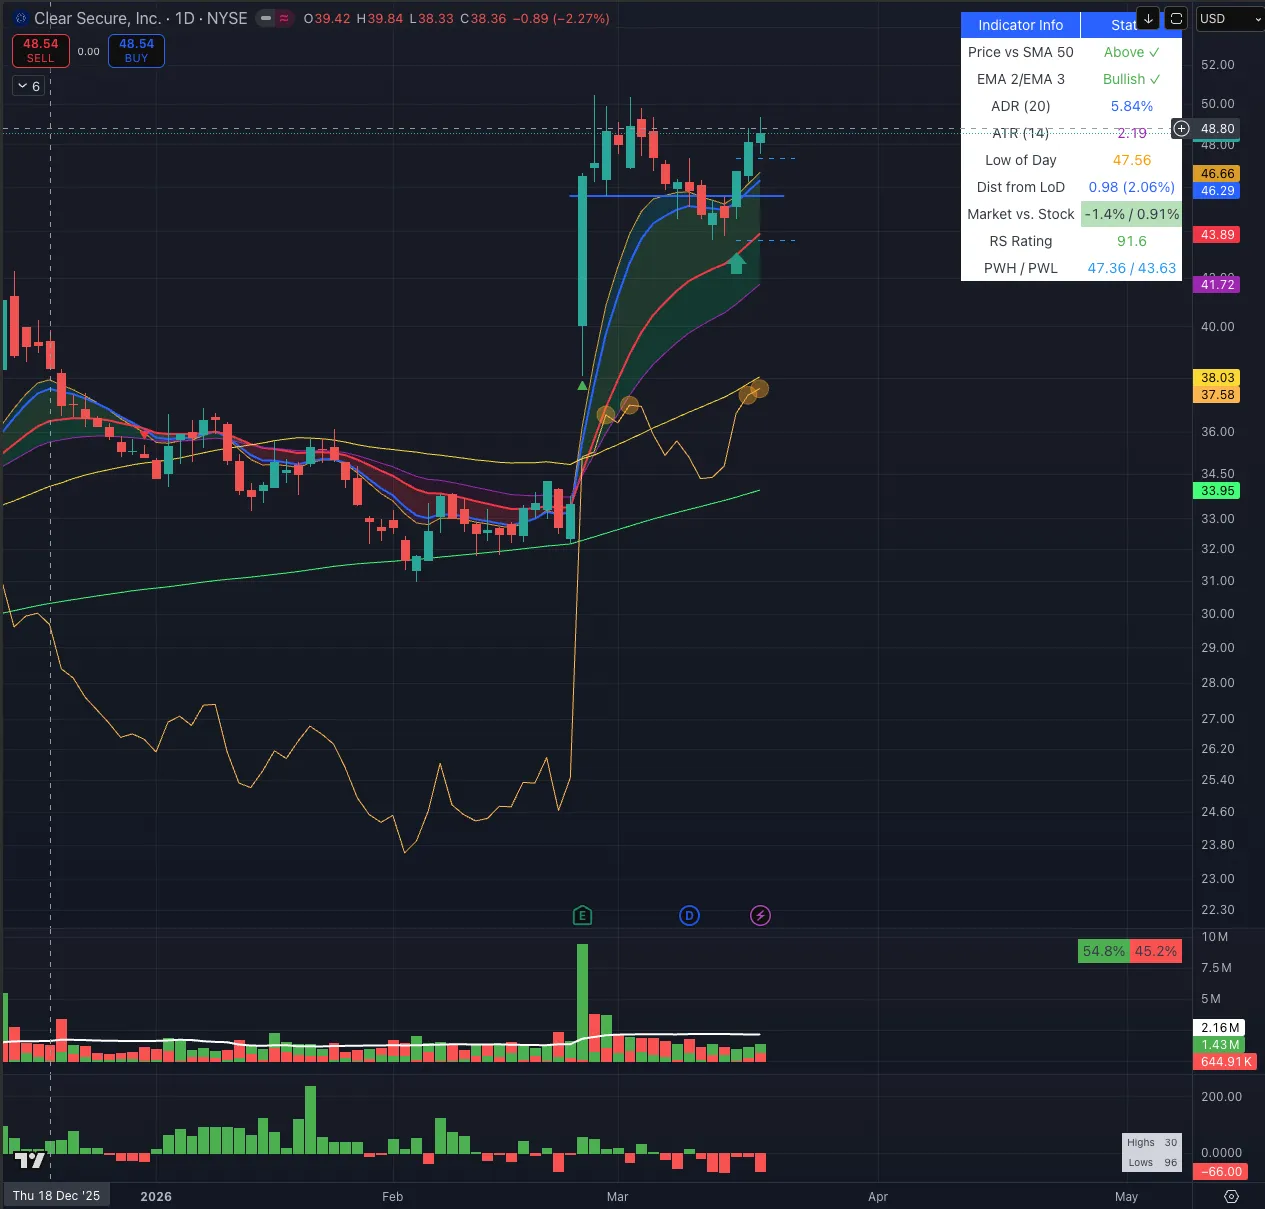The image size is (1265, 1209).
Task: Click the 48.54 BUY button
Action: tap(136, 51)
